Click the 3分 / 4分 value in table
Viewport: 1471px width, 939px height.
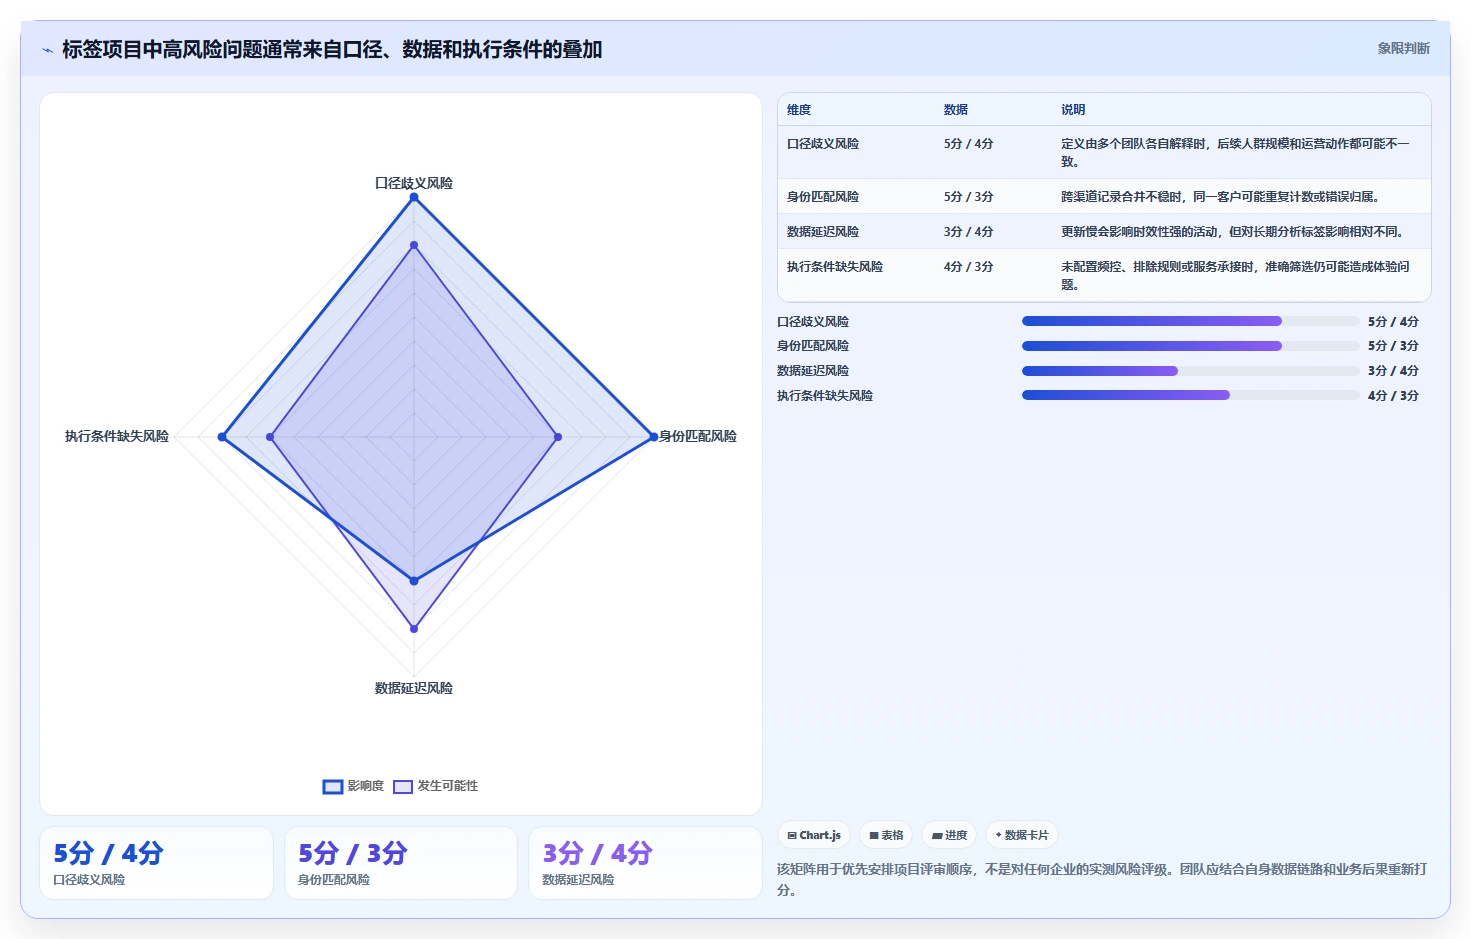(968, 232)
